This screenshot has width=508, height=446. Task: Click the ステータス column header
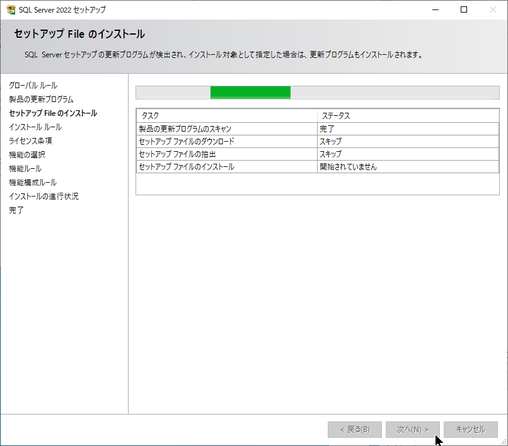pos(408,116)
